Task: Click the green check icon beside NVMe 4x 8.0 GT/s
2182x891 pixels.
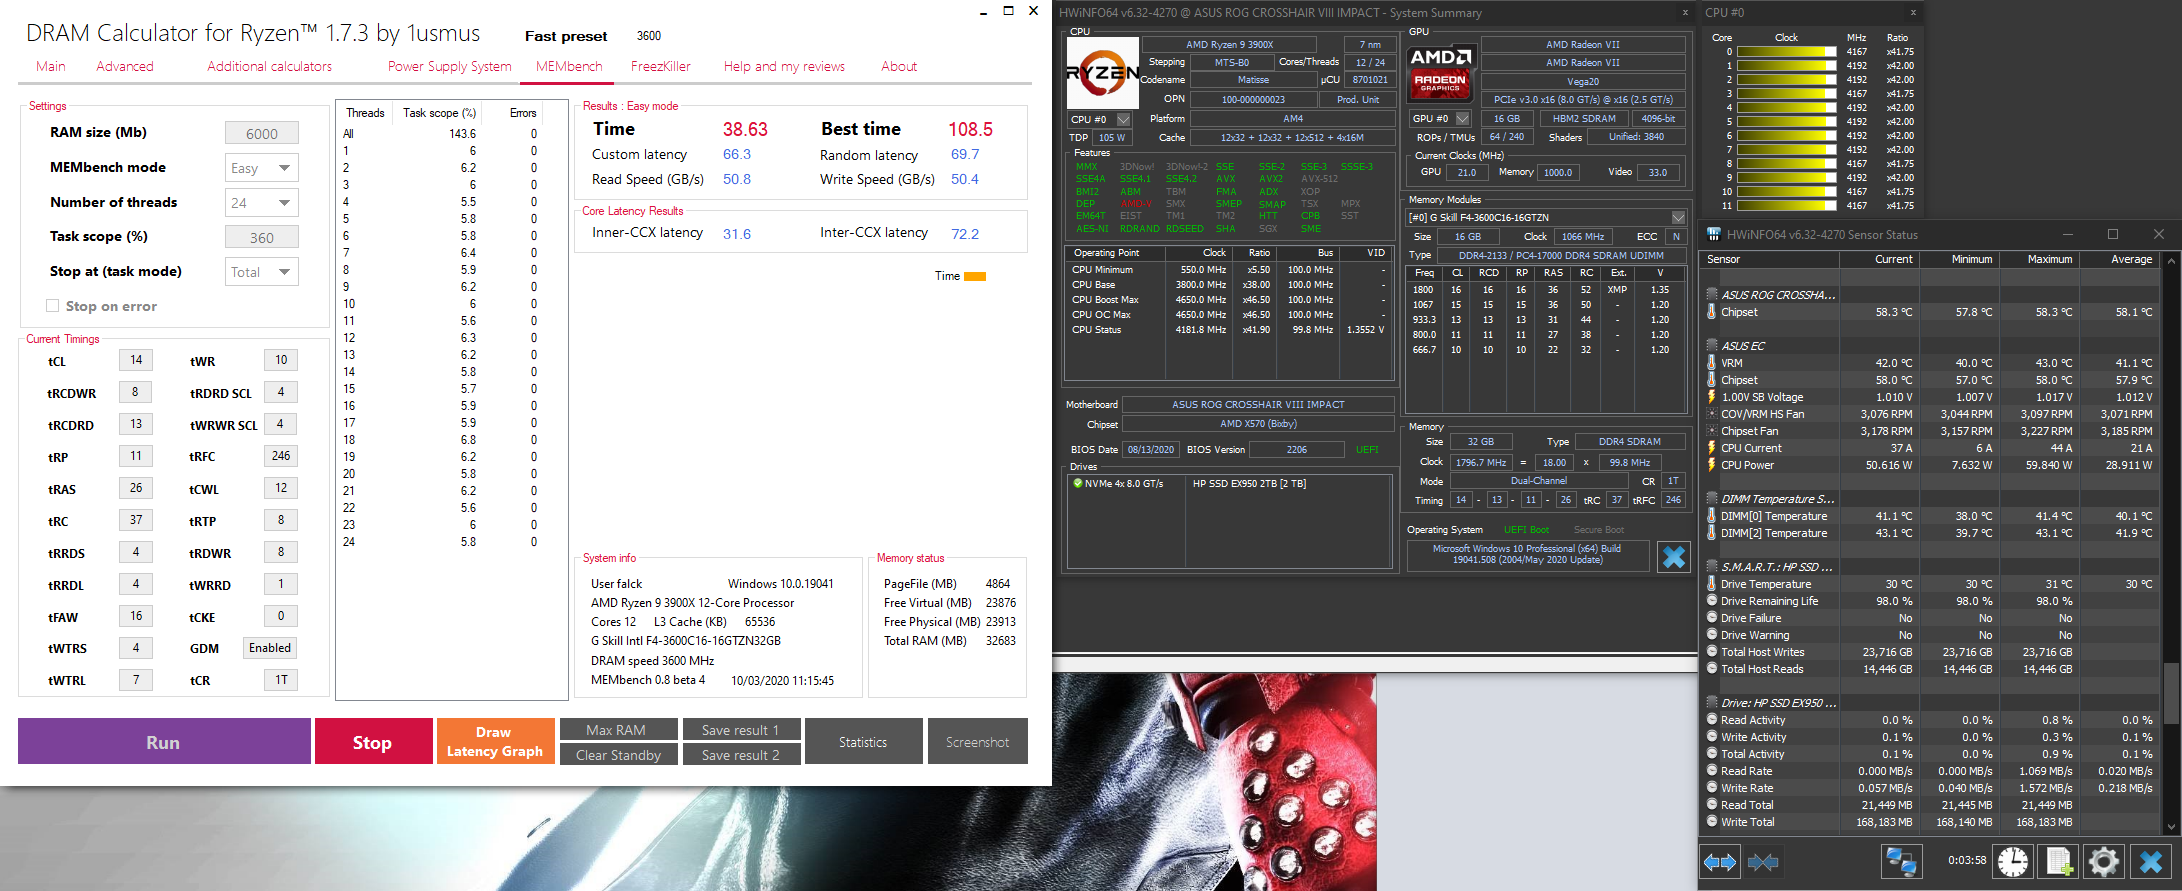Action: [1078, 484]
